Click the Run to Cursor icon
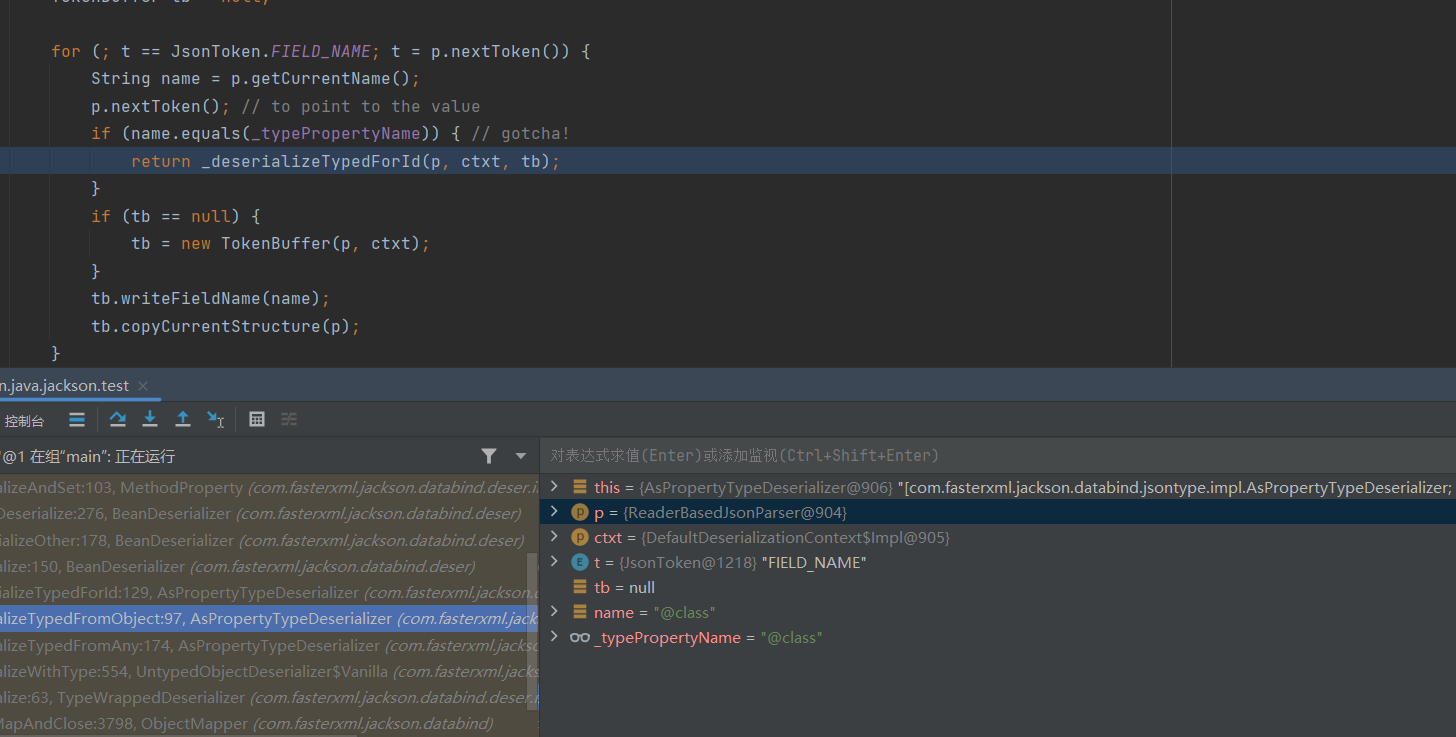The width and height of the screenshot is (1456, 737). click(215, 419)
